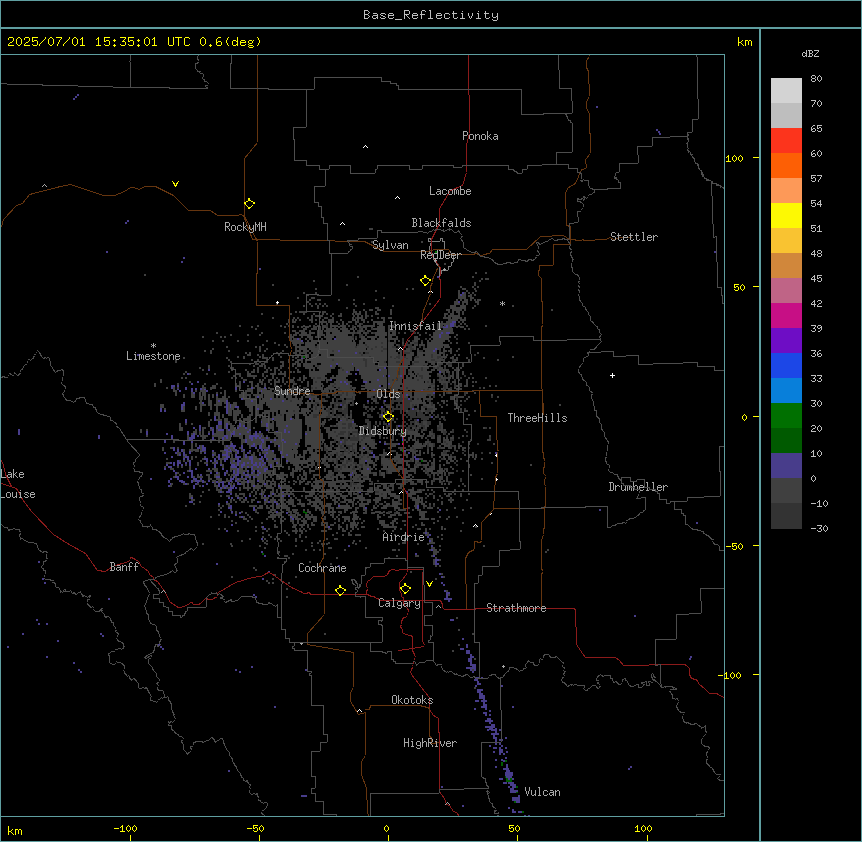
Task: Click the Cochrane town label
Action: (x=322, y=568)
